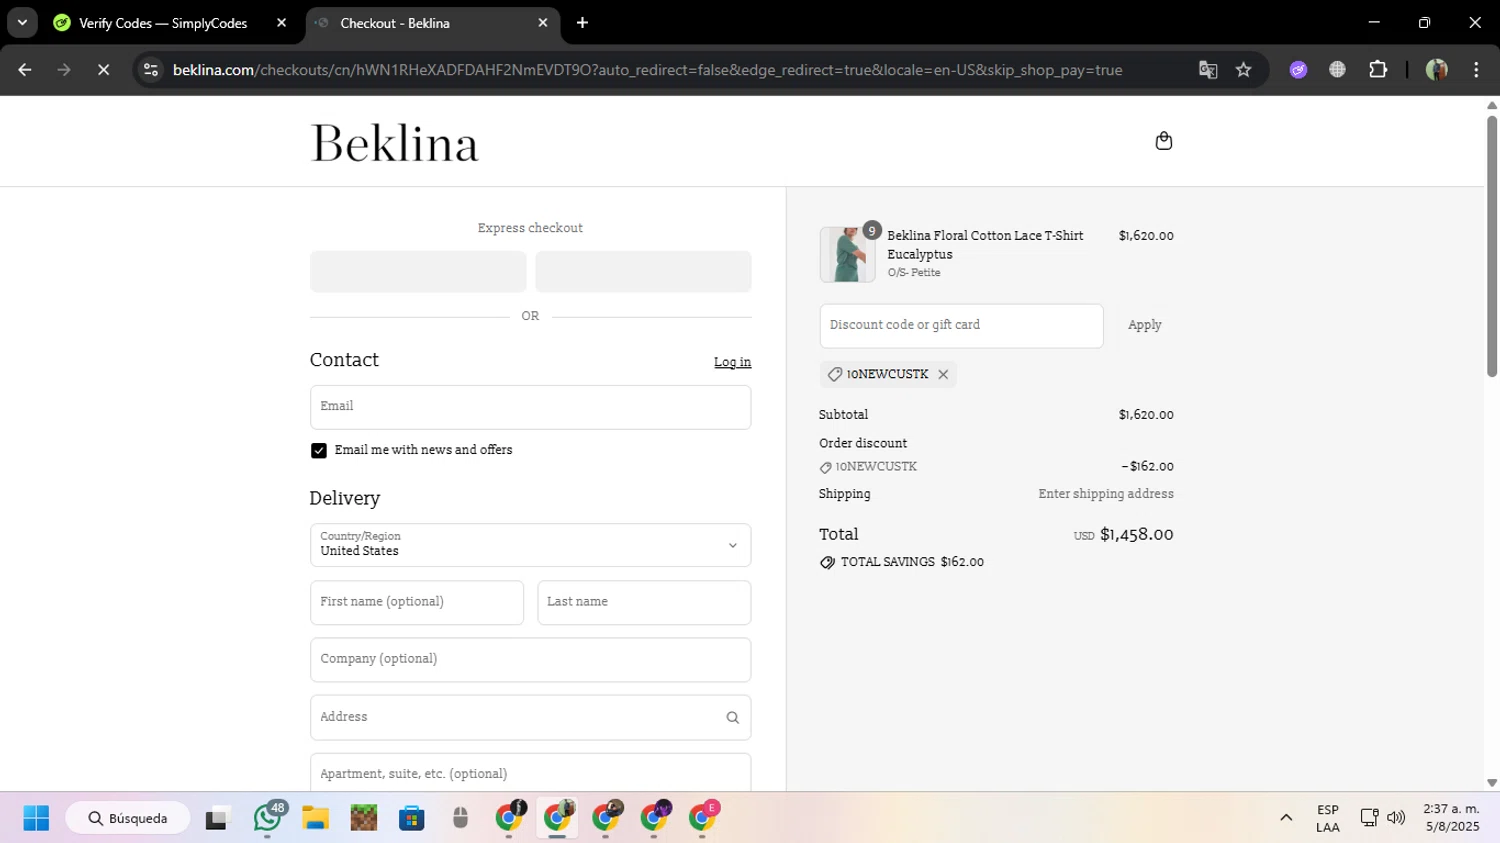This screenshot has width=1500, height=843.
Task: Open the clock showing 2:37 a. m.
Action: tap(1451, 818)
